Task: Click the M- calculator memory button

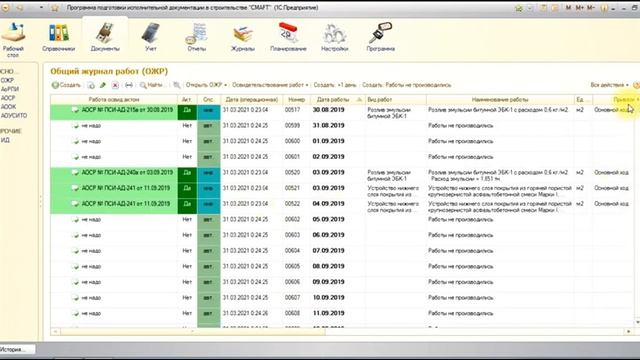Action: point(591,8)
